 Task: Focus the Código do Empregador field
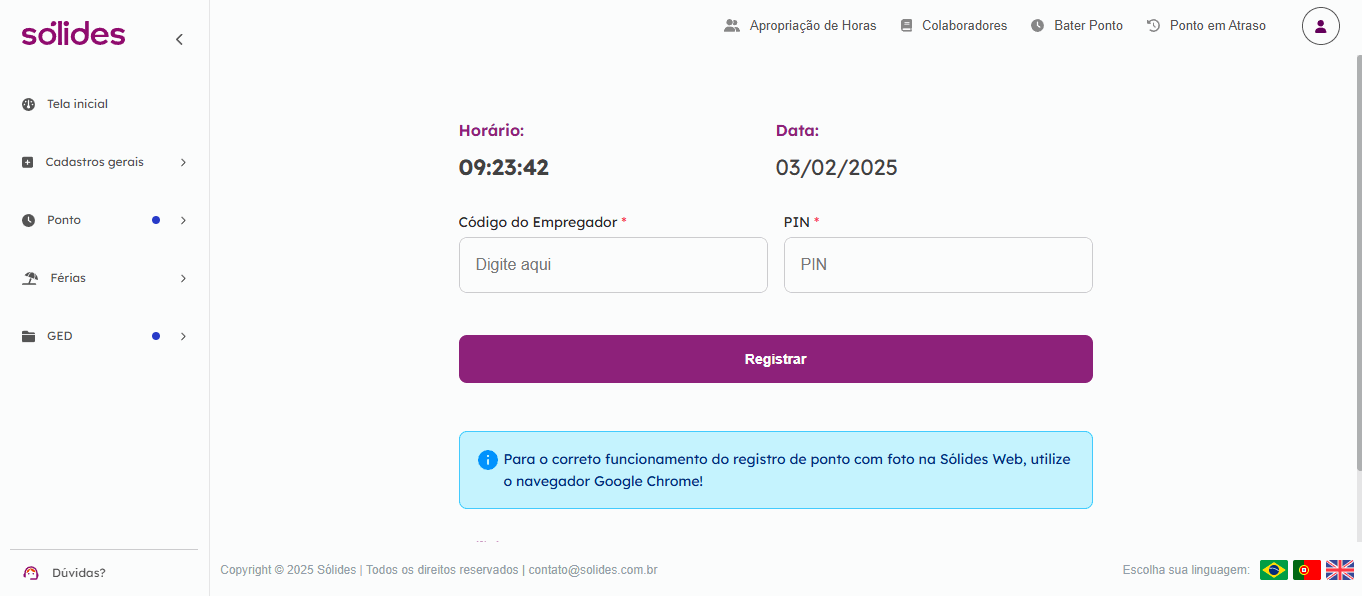[x=613, y=265]
